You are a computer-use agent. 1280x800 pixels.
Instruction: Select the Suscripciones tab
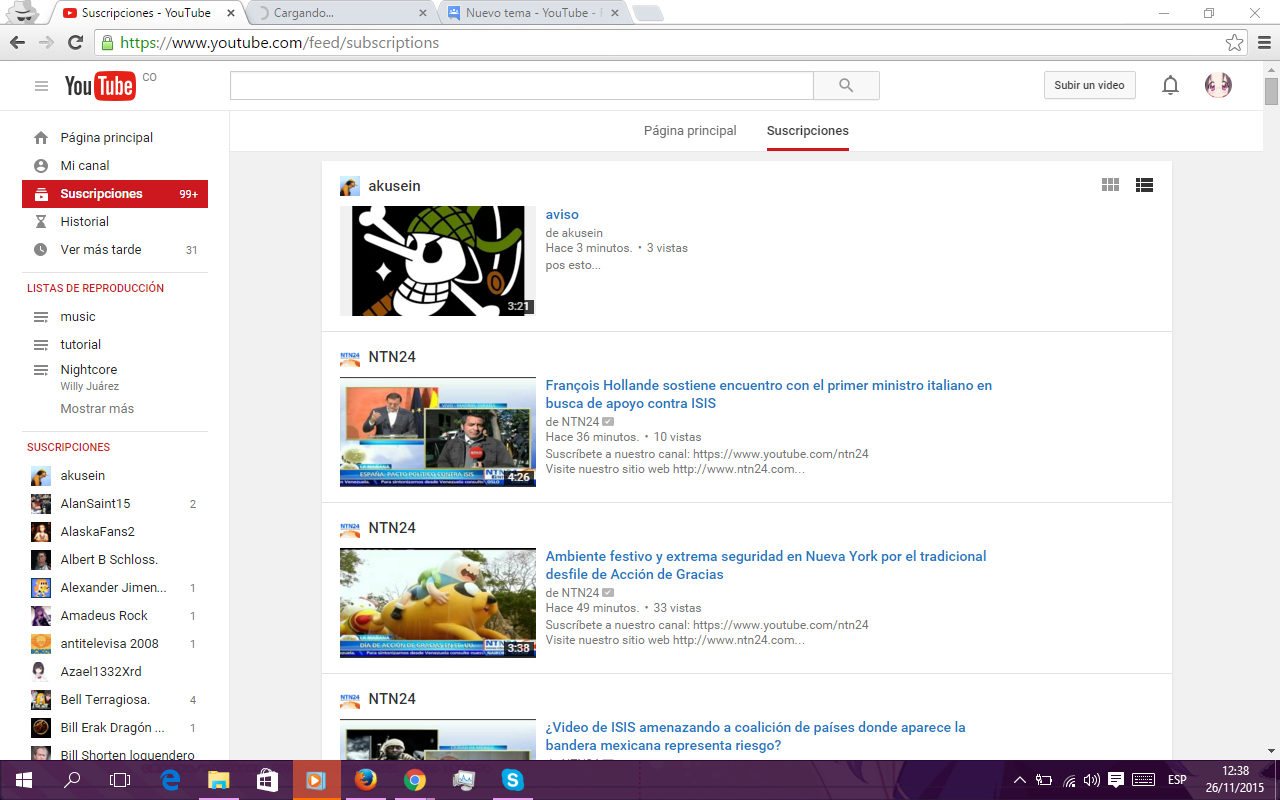[808, 131]
